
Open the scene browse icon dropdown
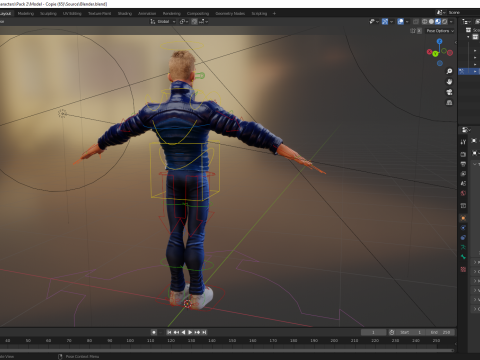[x=441, y=12]
